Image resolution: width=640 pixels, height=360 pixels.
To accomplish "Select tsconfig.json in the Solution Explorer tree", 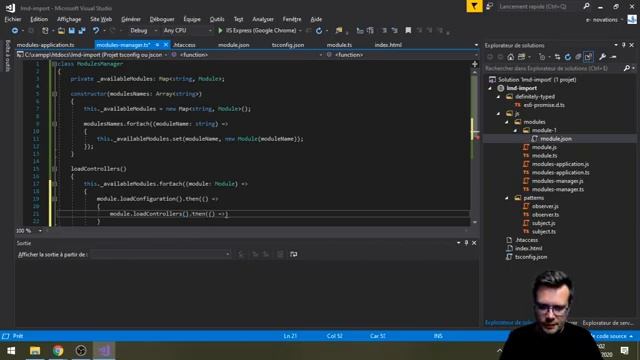I will (531, 257).
